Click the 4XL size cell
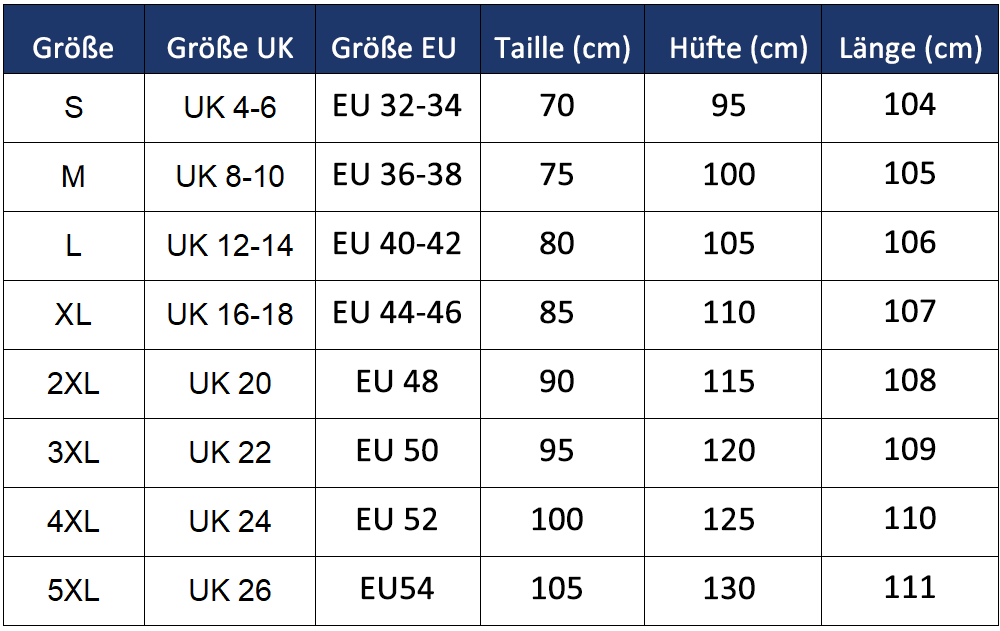The image size is (1000, 631). pos(73,522)
